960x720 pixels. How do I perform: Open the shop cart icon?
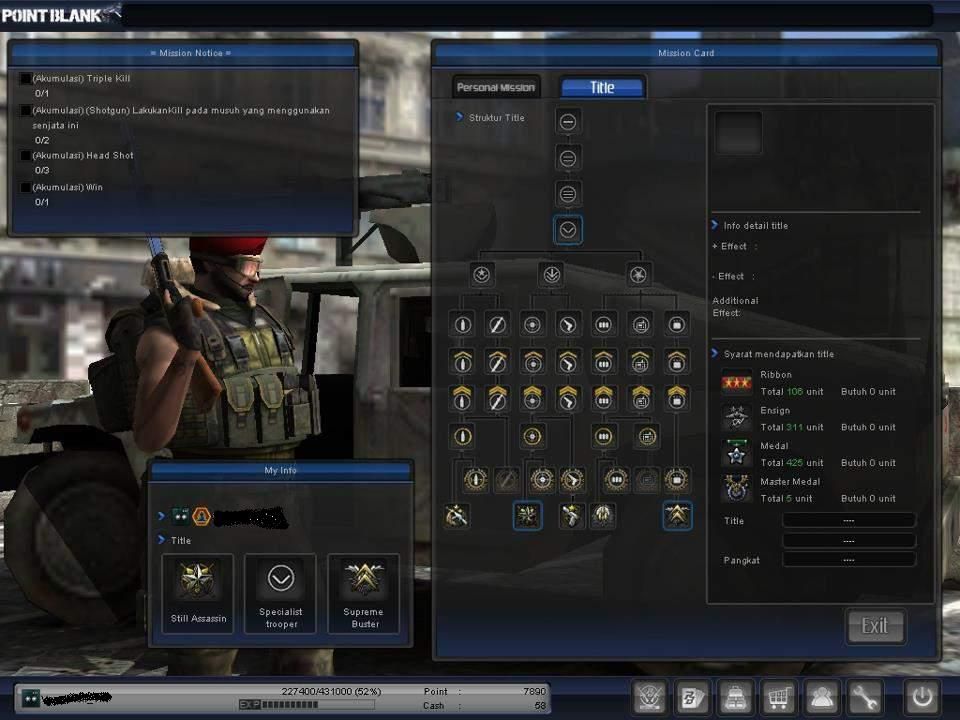pyautogui.click(x=778, y=697)
